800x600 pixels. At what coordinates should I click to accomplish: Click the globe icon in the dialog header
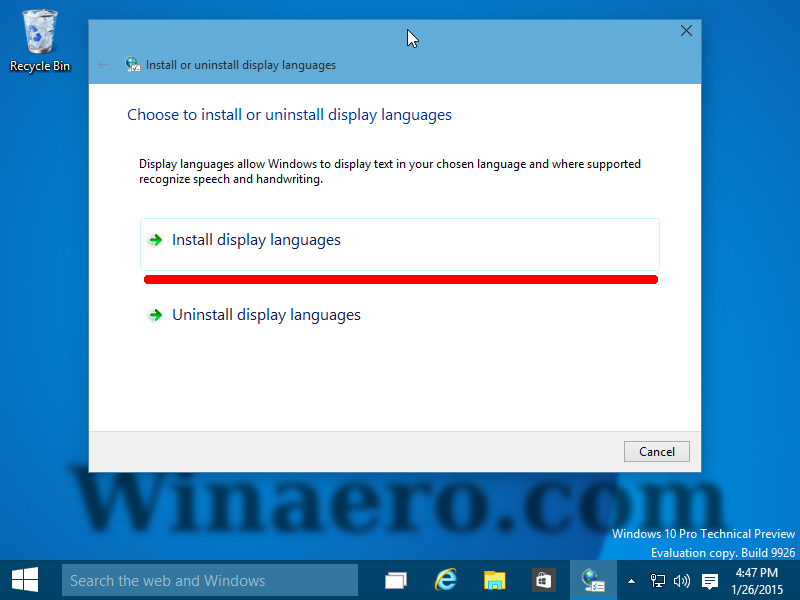tap(133, 64)
